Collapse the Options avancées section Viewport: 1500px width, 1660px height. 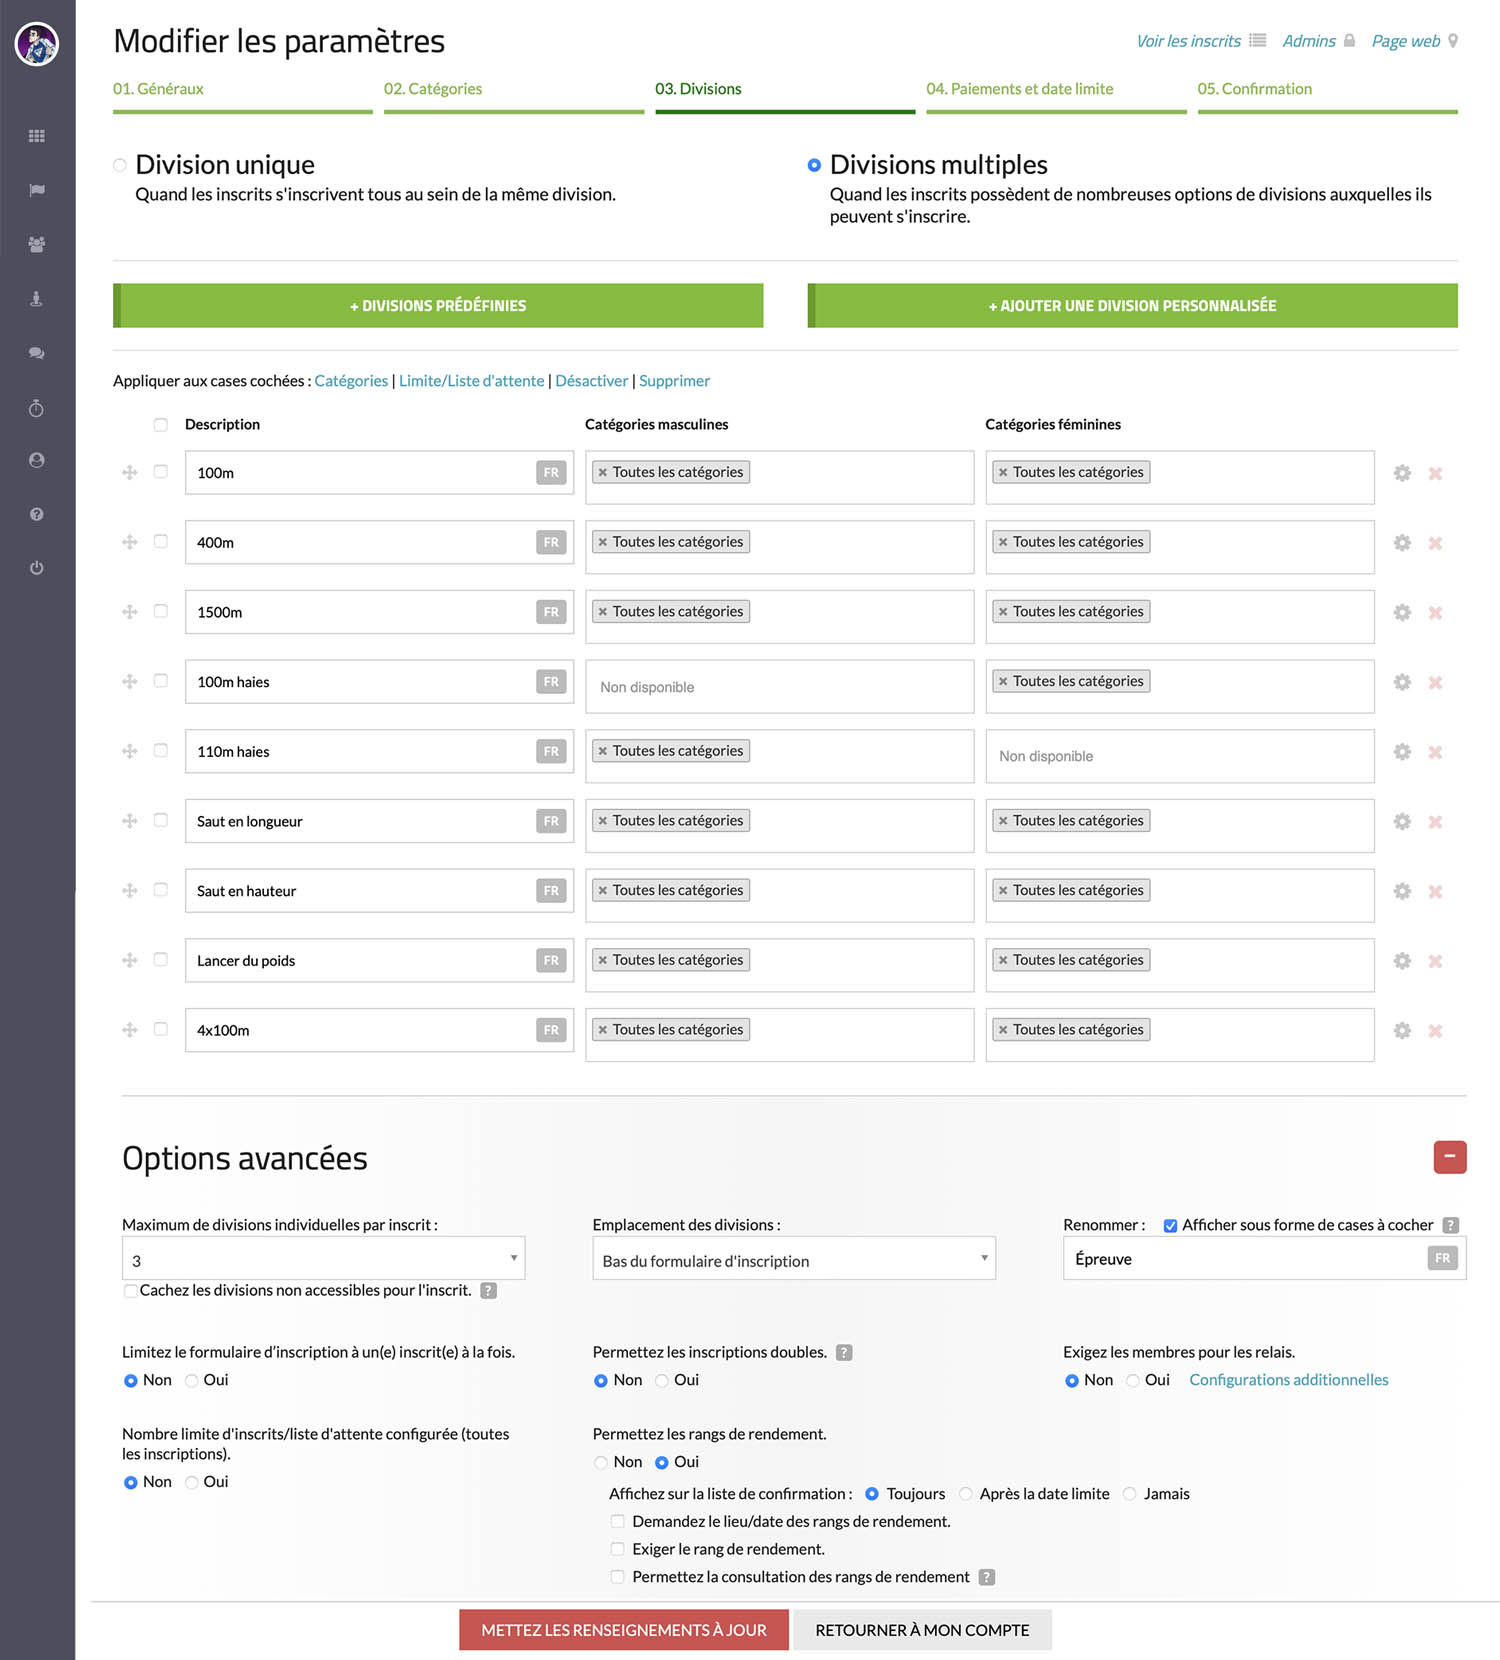1449,1157
